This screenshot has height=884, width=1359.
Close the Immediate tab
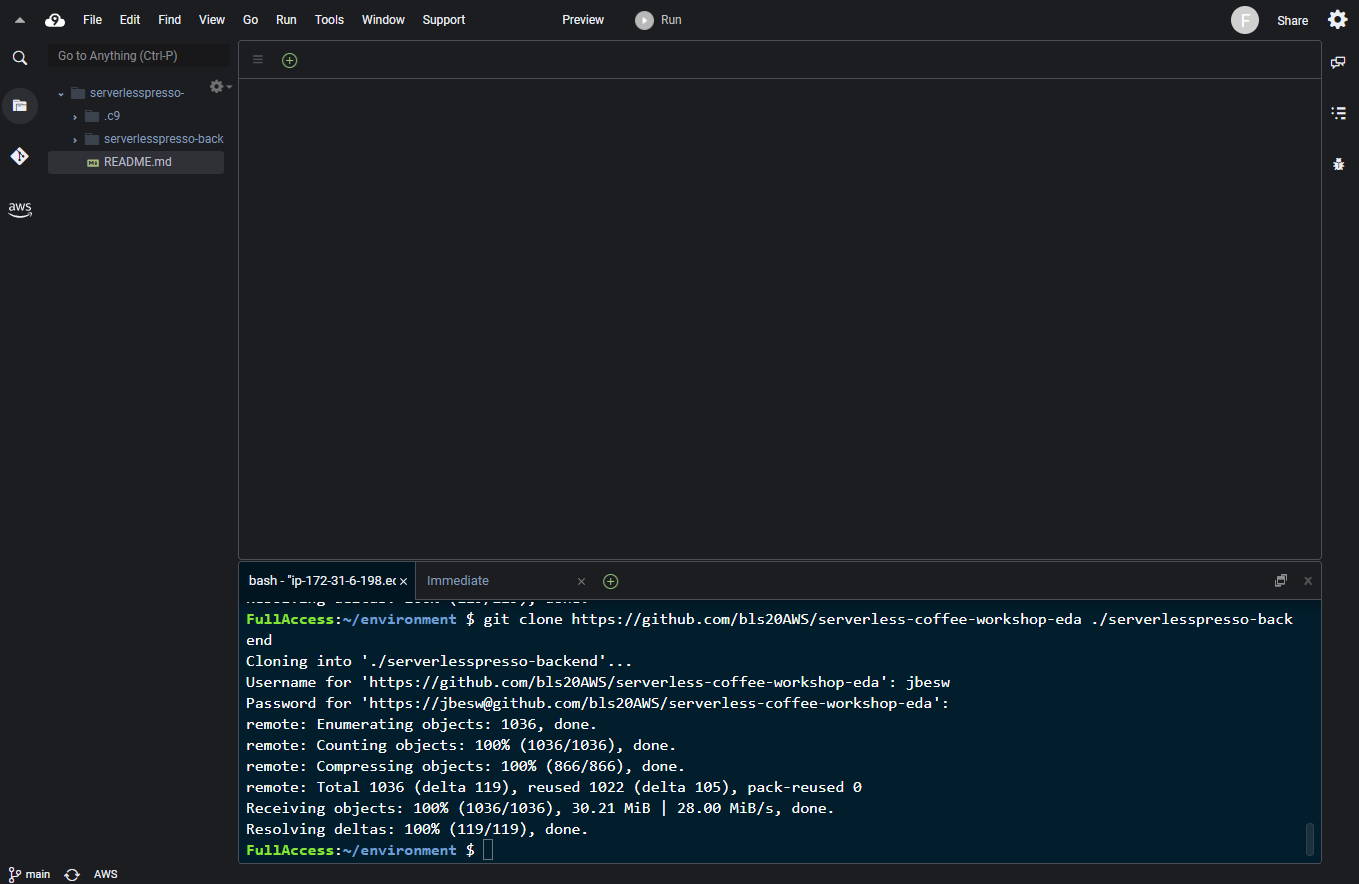[x=581, y=581]
